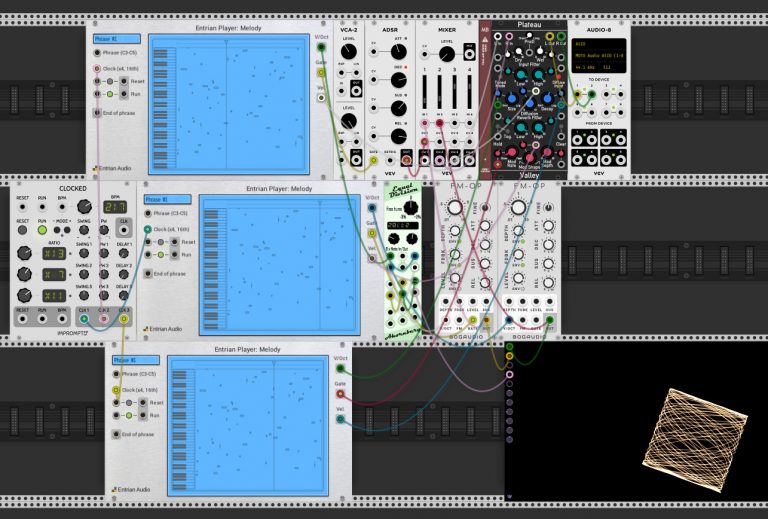Click the master CLK output jack on Clocked
This screenshot has height=519, width=768.
(x=124, y=230)
